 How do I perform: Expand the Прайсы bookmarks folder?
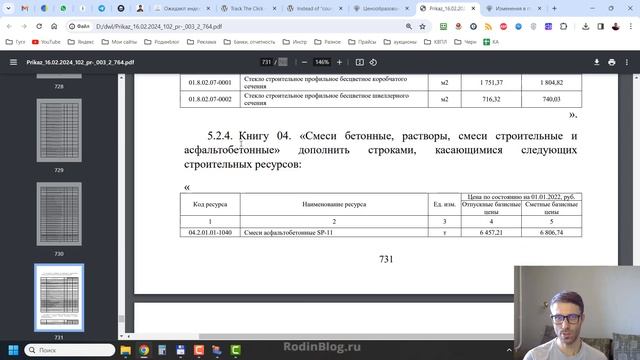(x=362, y=42)
